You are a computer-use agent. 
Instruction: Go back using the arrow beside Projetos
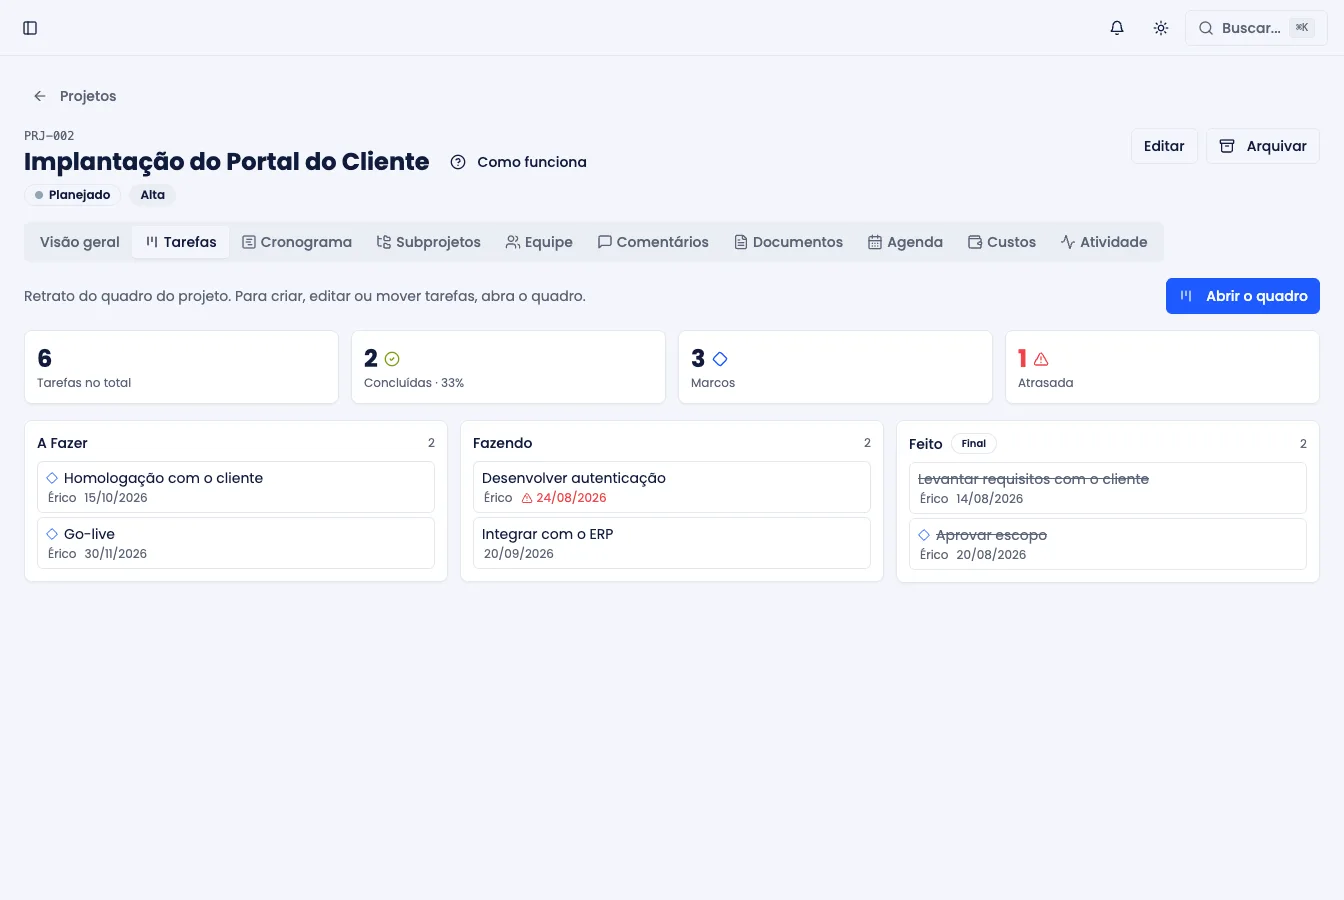click(40, 96)
